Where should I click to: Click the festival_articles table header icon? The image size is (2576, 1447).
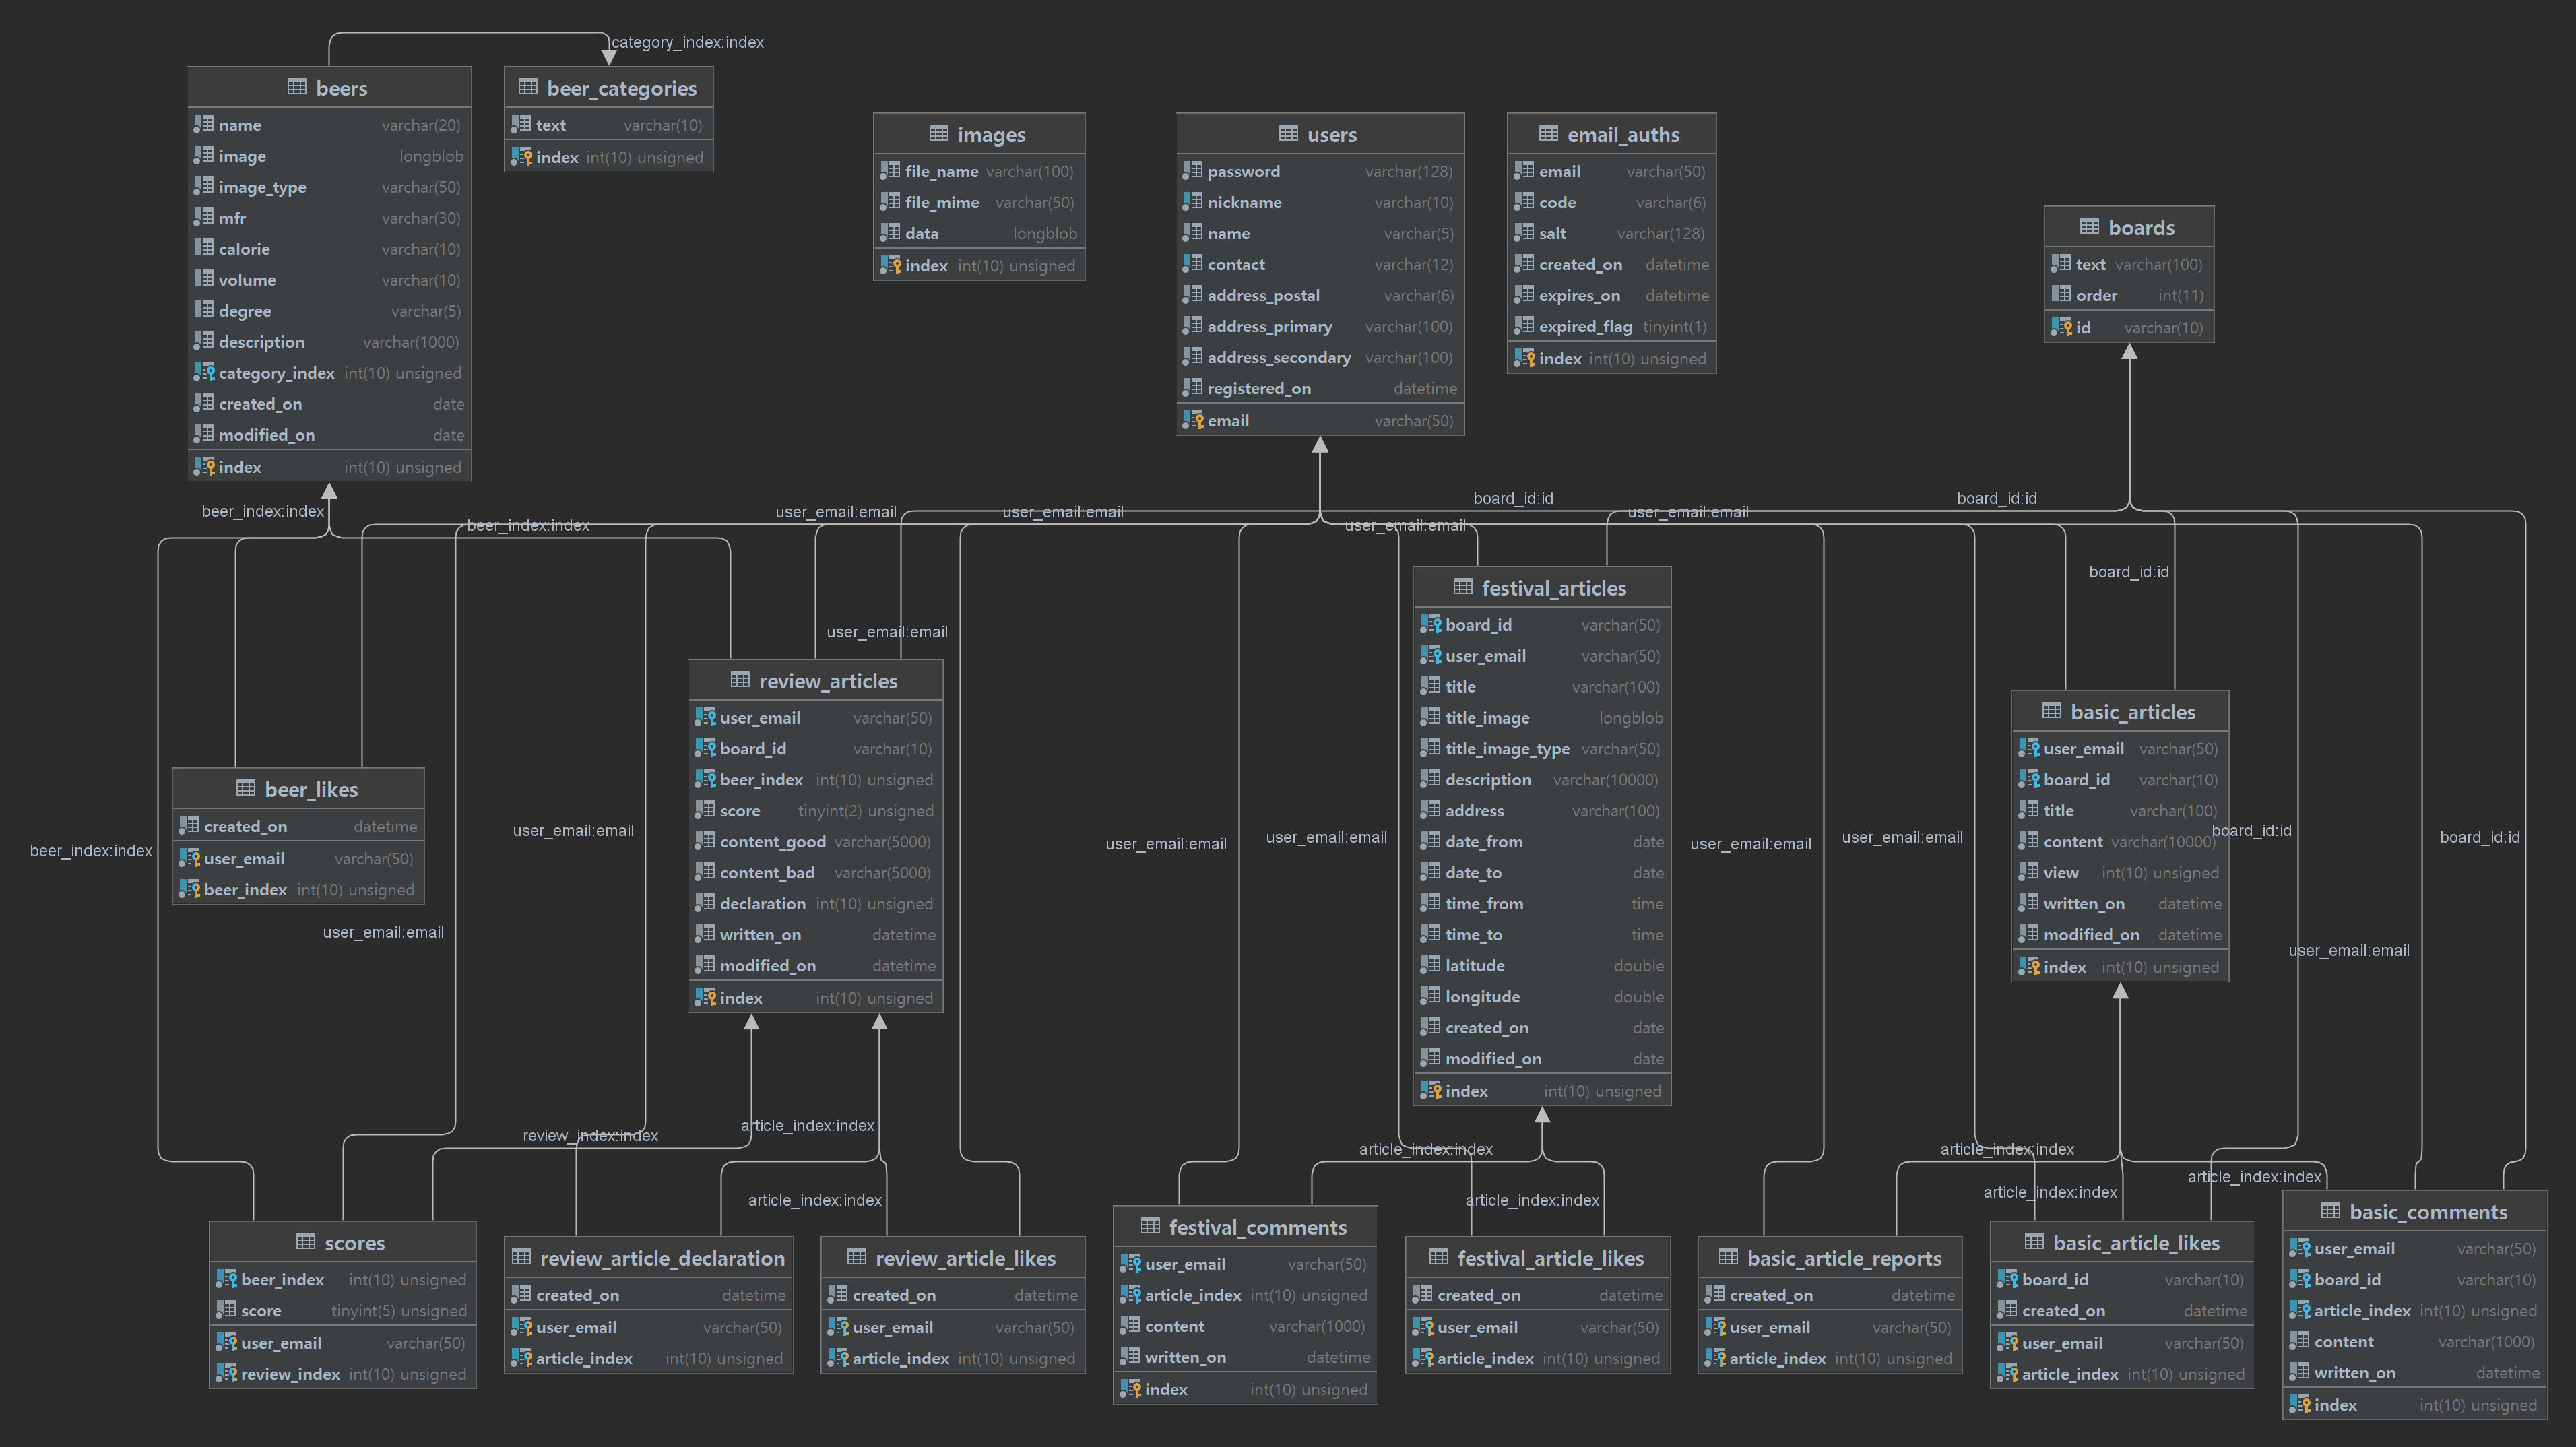click(x=1463, y=587)
